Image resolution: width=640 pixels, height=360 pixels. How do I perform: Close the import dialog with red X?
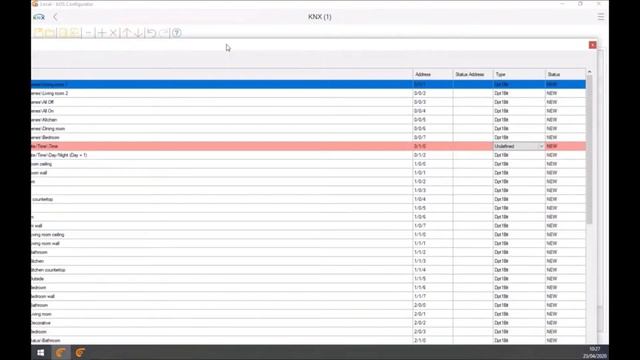593,45
